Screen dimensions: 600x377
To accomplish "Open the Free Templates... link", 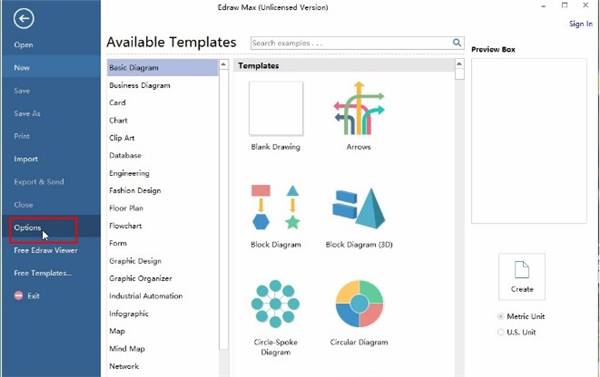I will 42,273.
